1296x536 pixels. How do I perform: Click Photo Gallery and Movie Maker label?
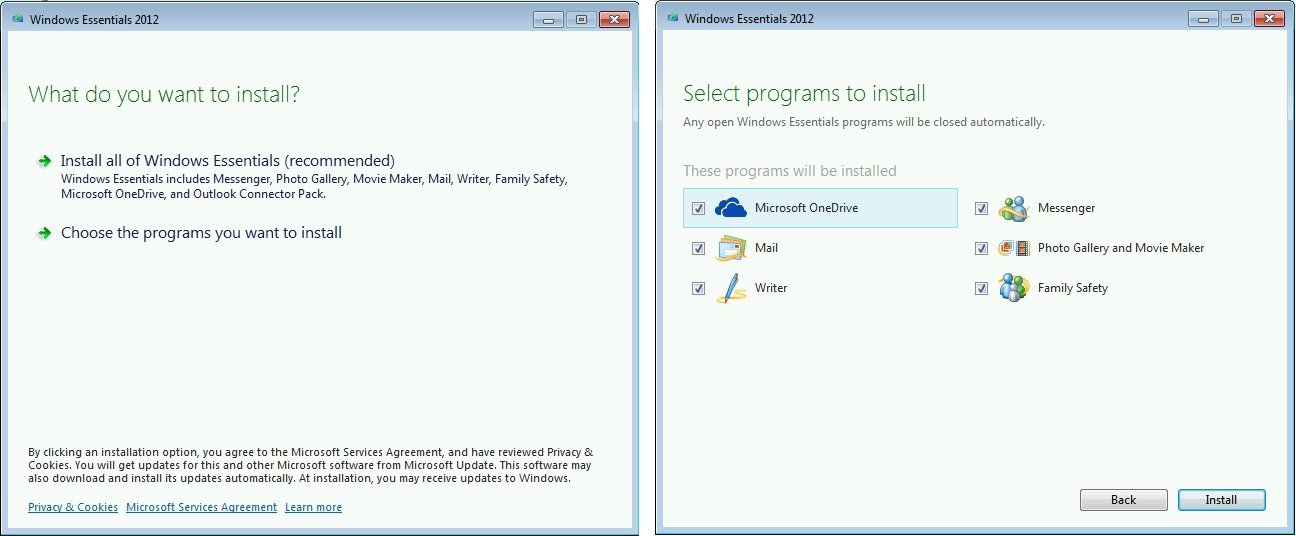click(x=1121, y=248)
